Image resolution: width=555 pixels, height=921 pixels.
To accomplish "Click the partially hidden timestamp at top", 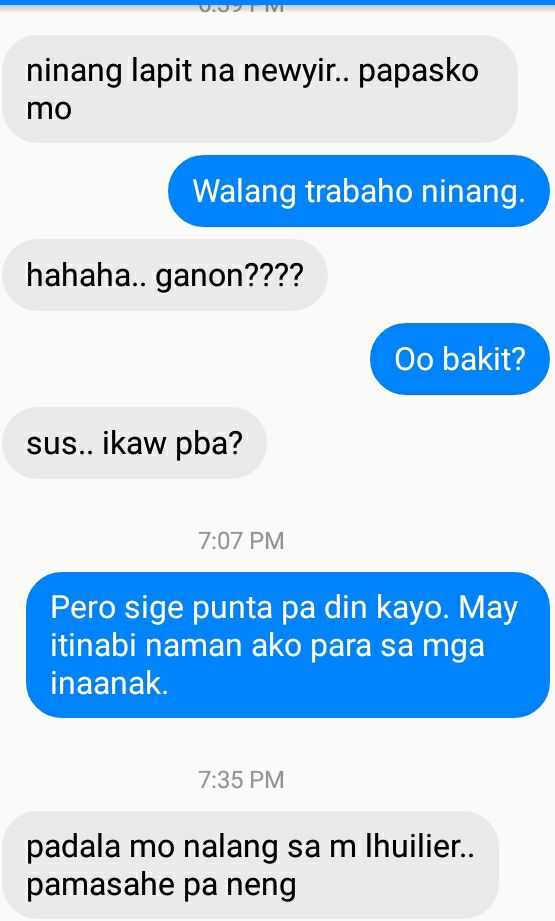I will tap(241, 8).
